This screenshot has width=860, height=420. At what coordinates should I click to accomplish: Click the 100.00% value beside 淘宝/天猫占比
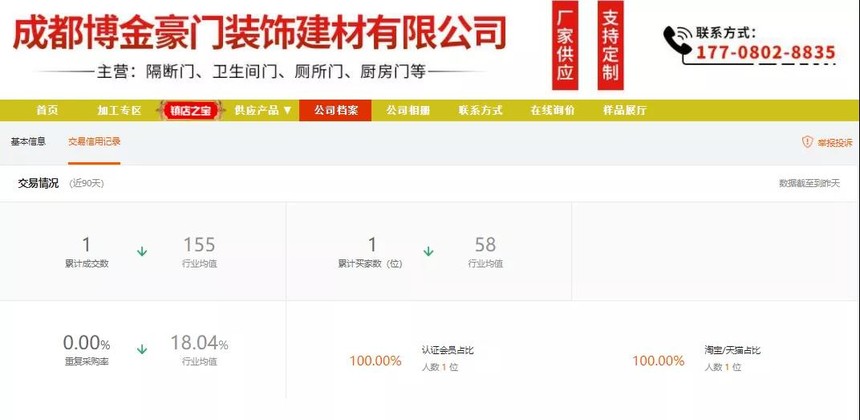coord(658,361)
